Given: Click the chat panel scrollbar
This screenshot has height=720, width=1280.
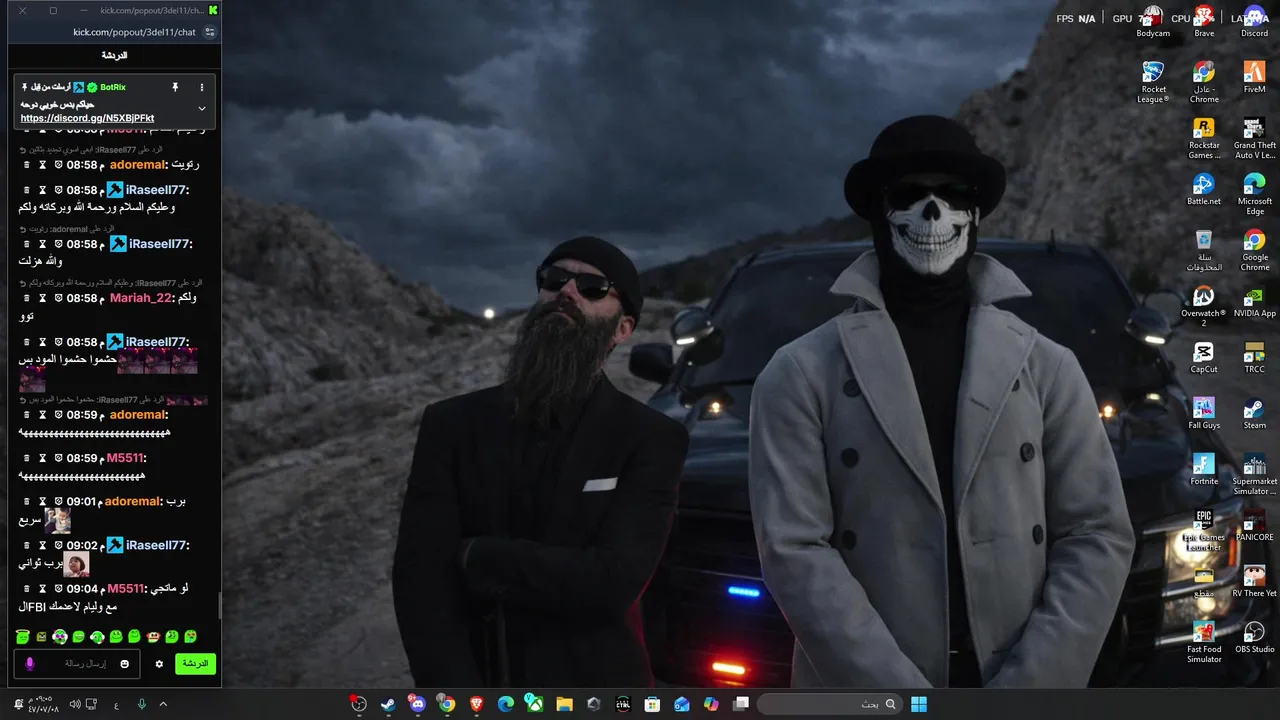Looking at the screenshot, I should [219, 606].
